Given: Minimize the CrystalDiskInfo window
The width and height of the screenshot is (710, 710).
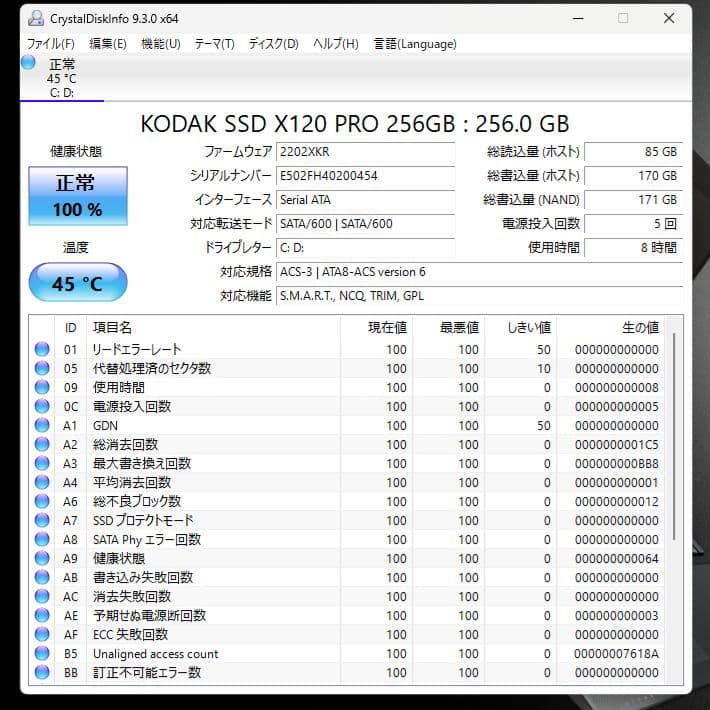Looking at the screenshot, I should coord(577,19).
